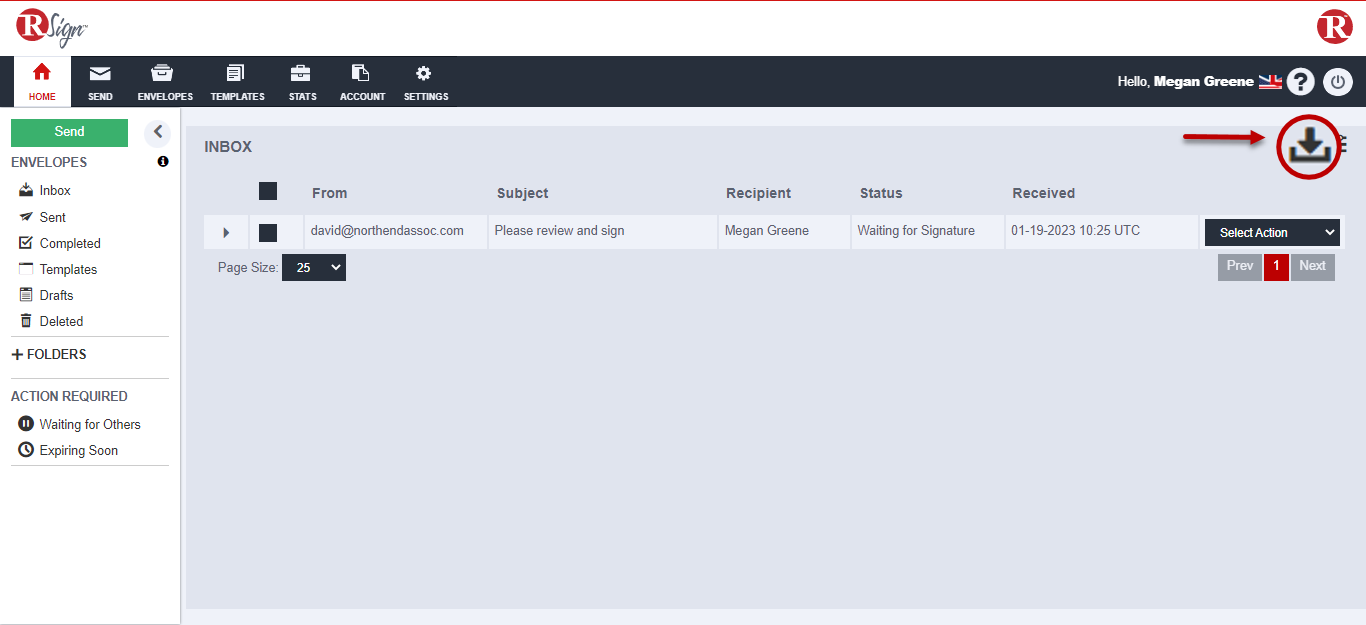Toggle the select-all checkbox in table header
The image size is (1366, 625).
click(268, 191)
